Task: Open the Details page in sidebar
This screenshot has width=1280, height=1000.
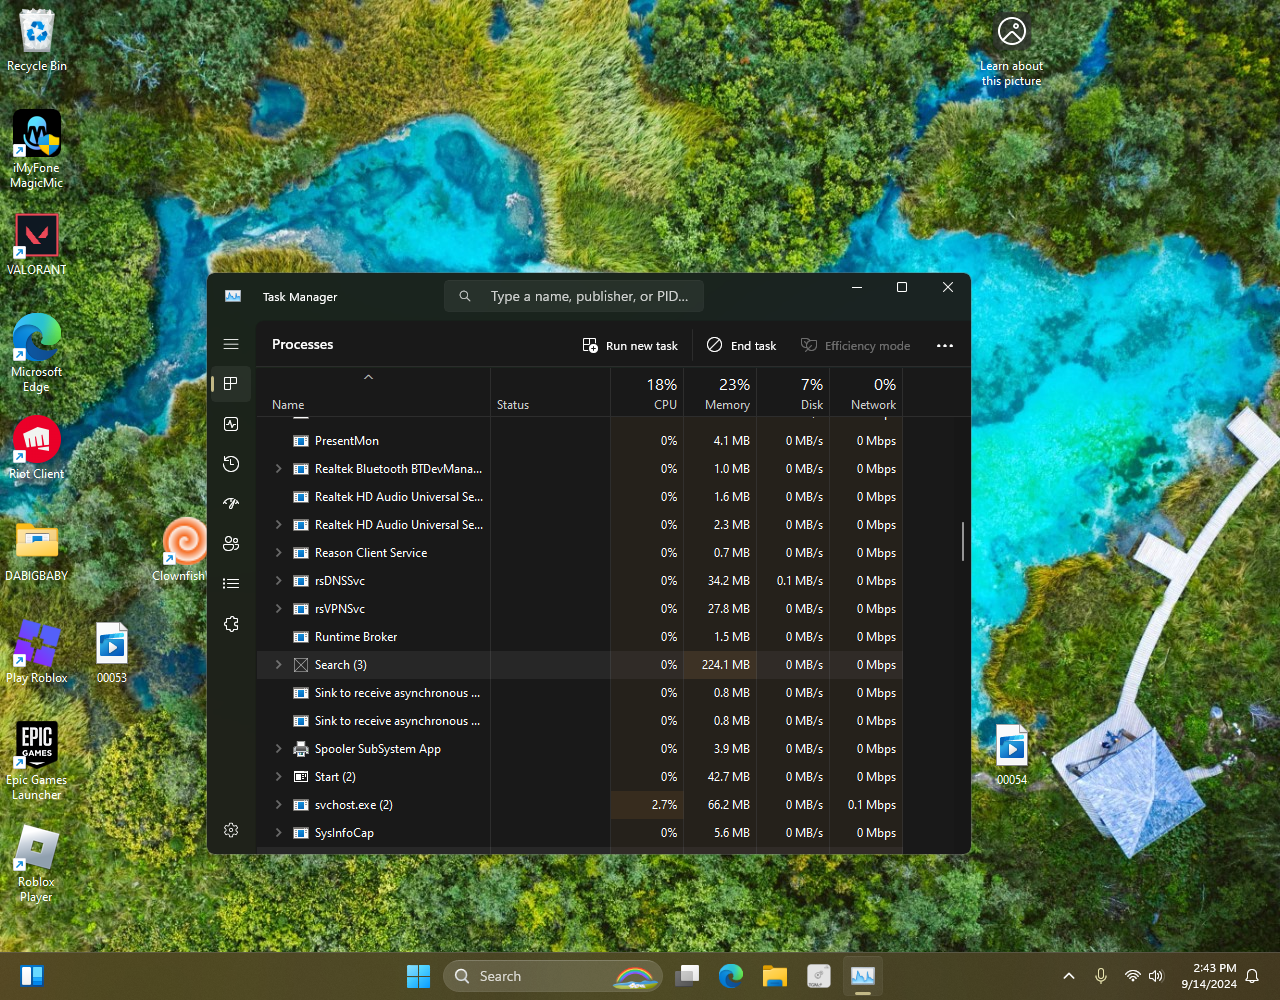Action: coord(231,584)
